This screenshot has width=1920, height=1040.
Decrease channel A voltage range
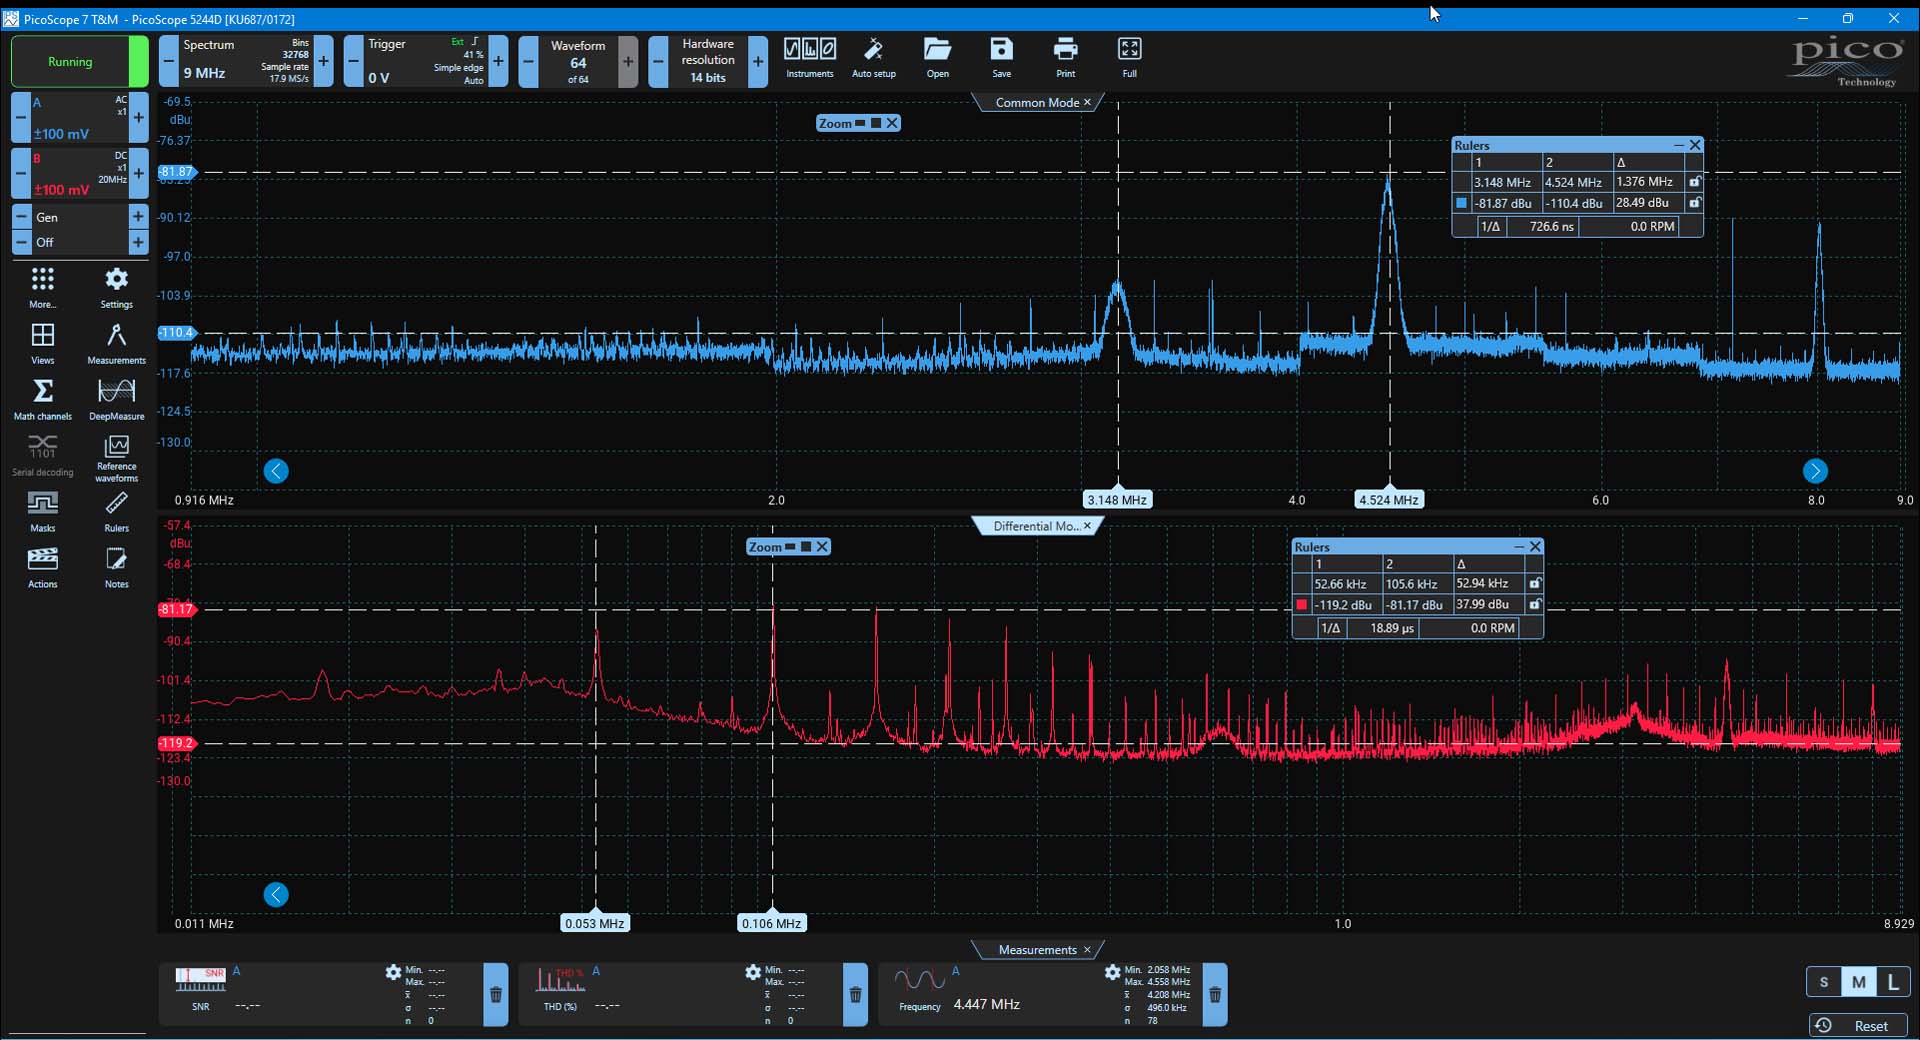[20, 118]
